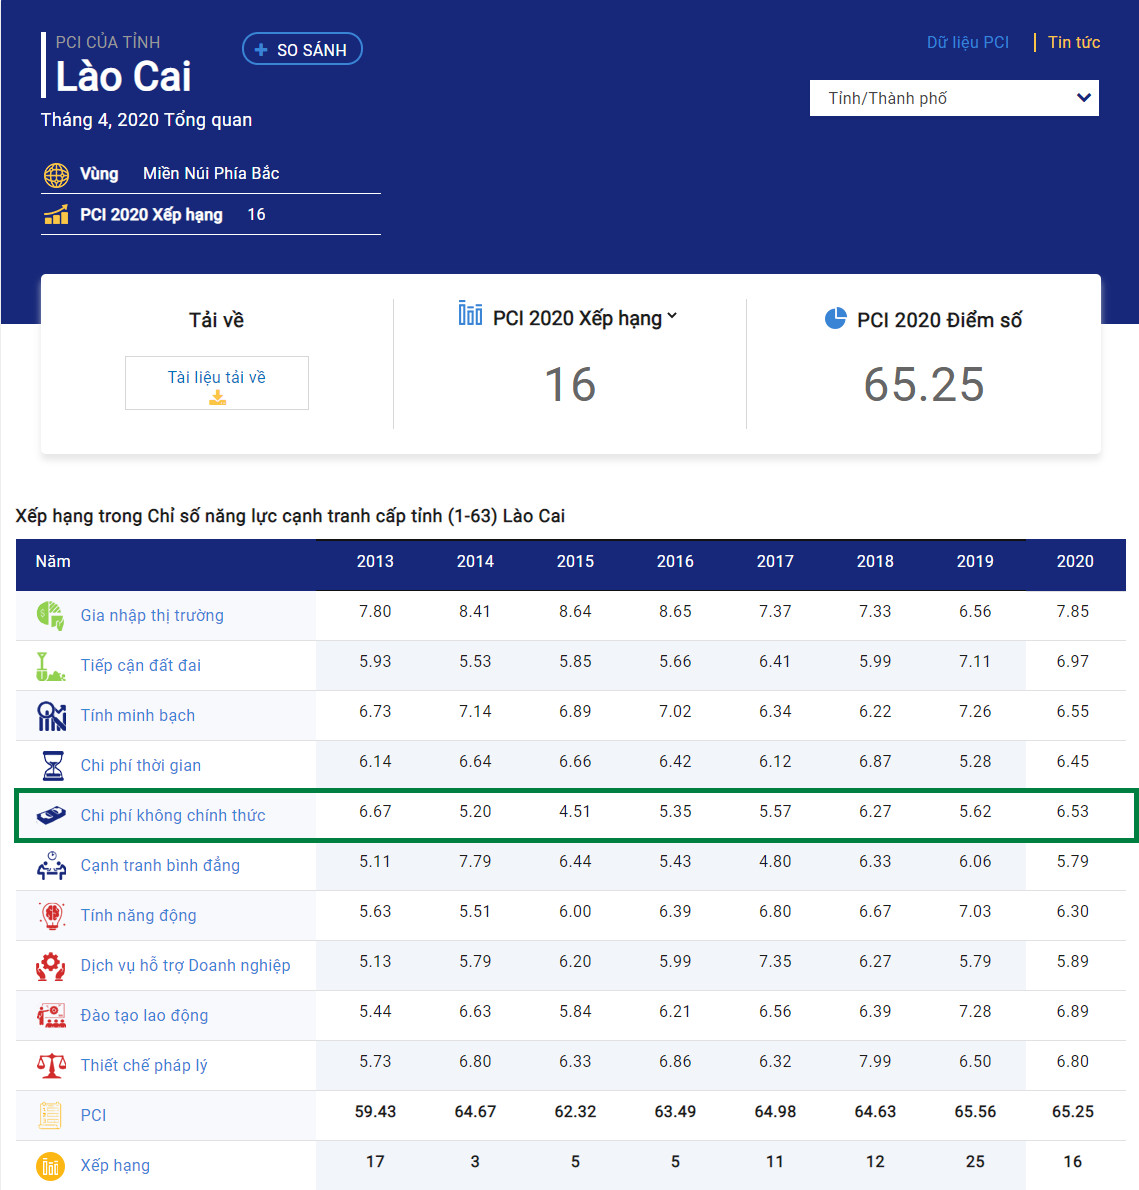Open the Gia nhập thị trường link
The height and width of the screenshot is (1190, 1139).
152,615
